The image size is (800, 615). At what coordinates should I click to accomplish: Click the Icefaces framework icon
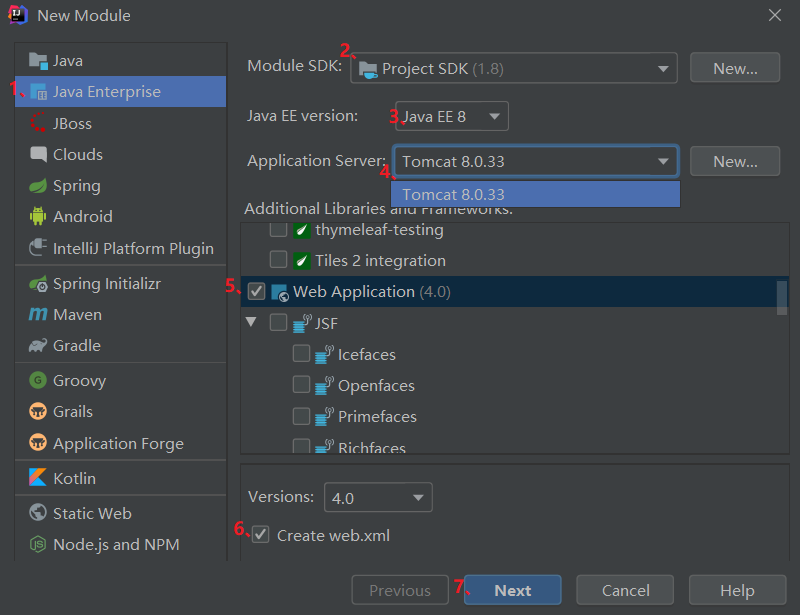324,355
